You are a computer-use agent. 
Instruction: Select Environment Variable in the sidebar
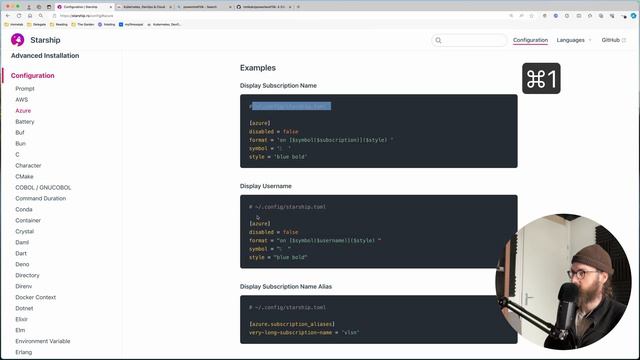tap(43, 341)
